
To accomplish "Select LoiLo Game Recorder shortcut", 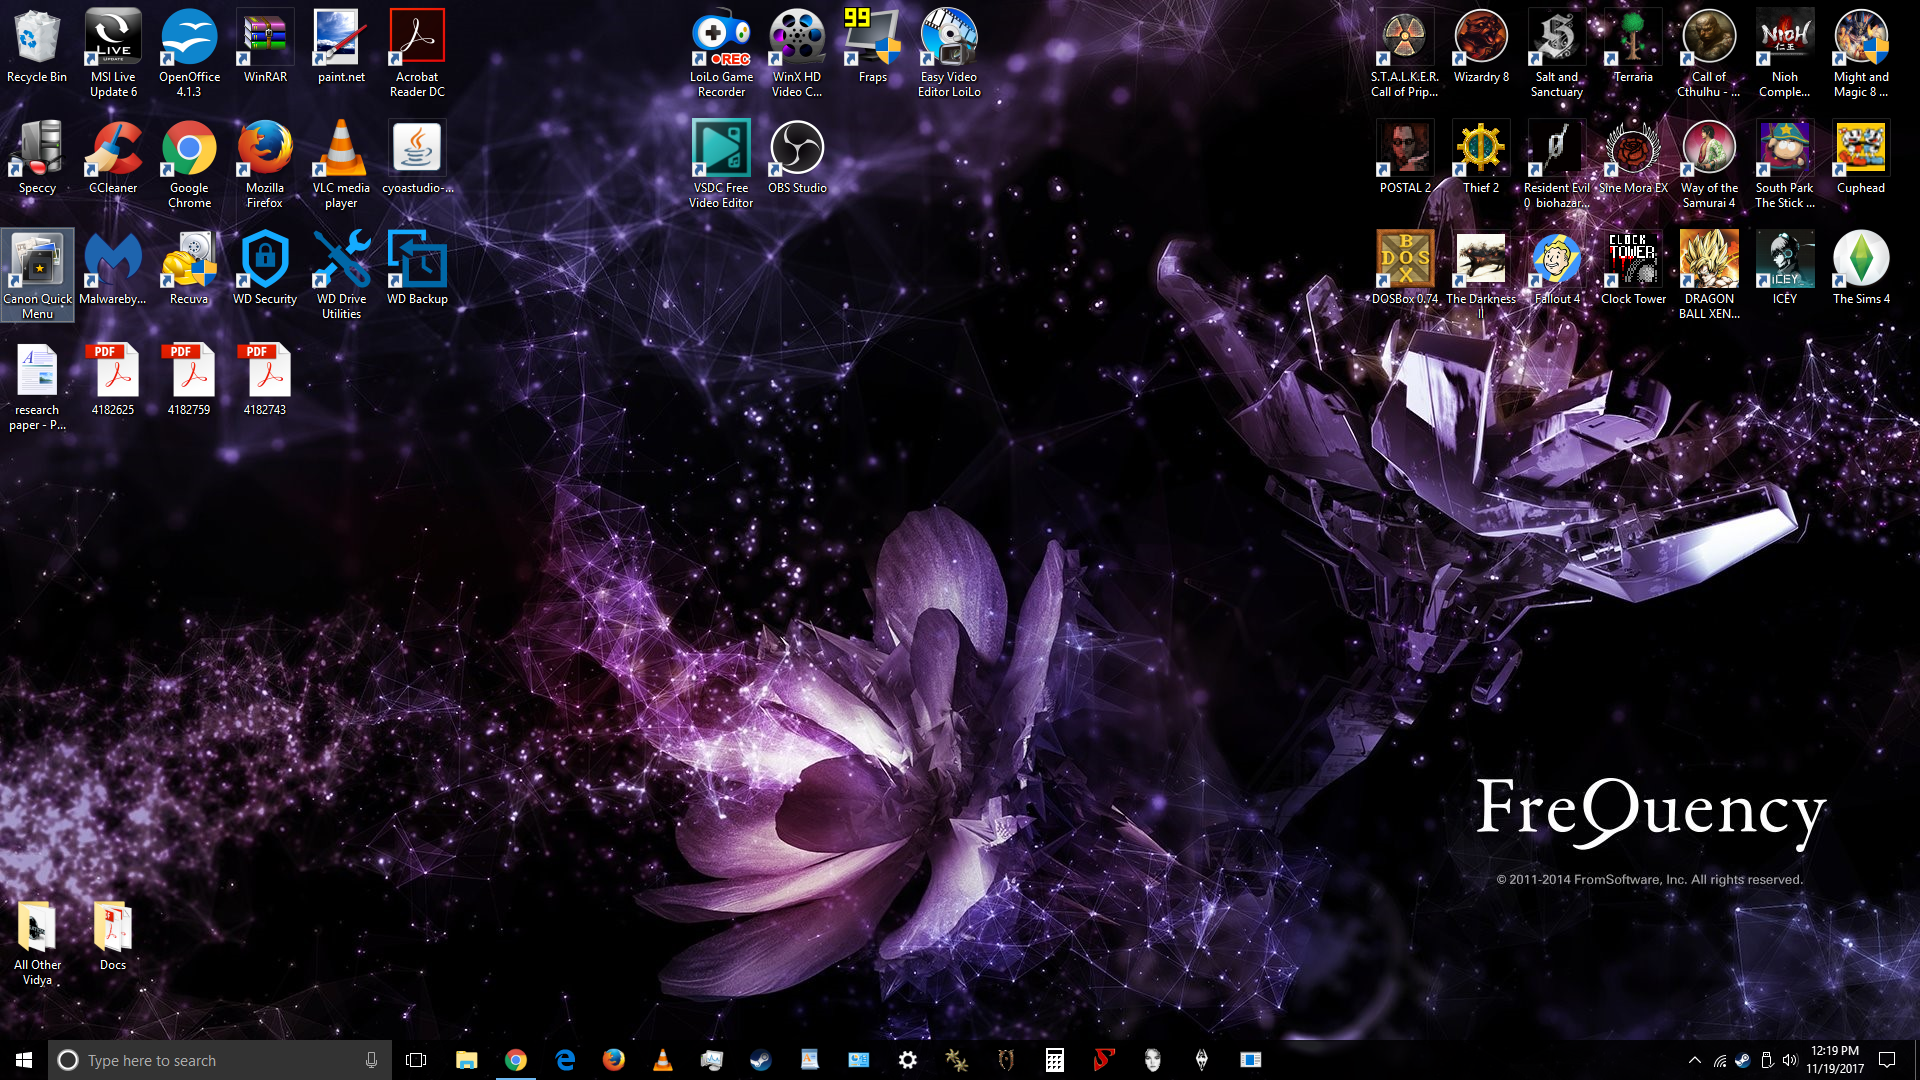I will [x=721, y=54].
